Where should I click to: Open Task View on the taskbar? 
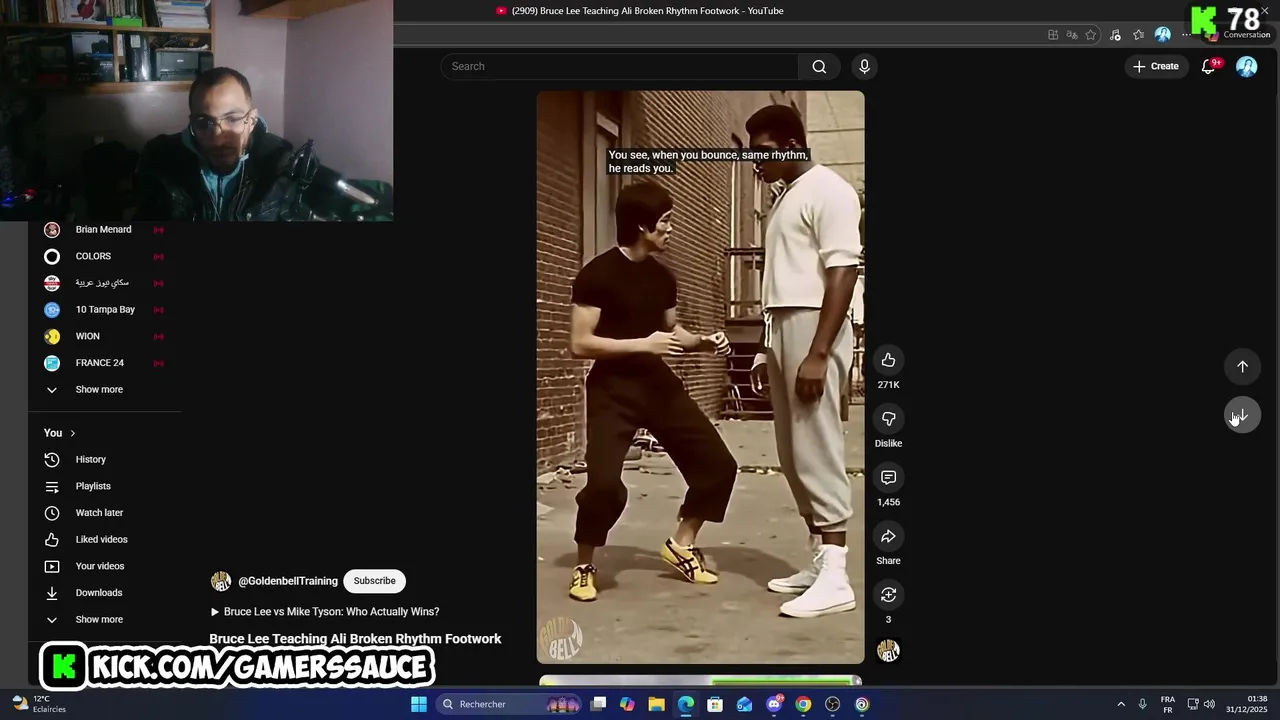[x=598, y=704]
